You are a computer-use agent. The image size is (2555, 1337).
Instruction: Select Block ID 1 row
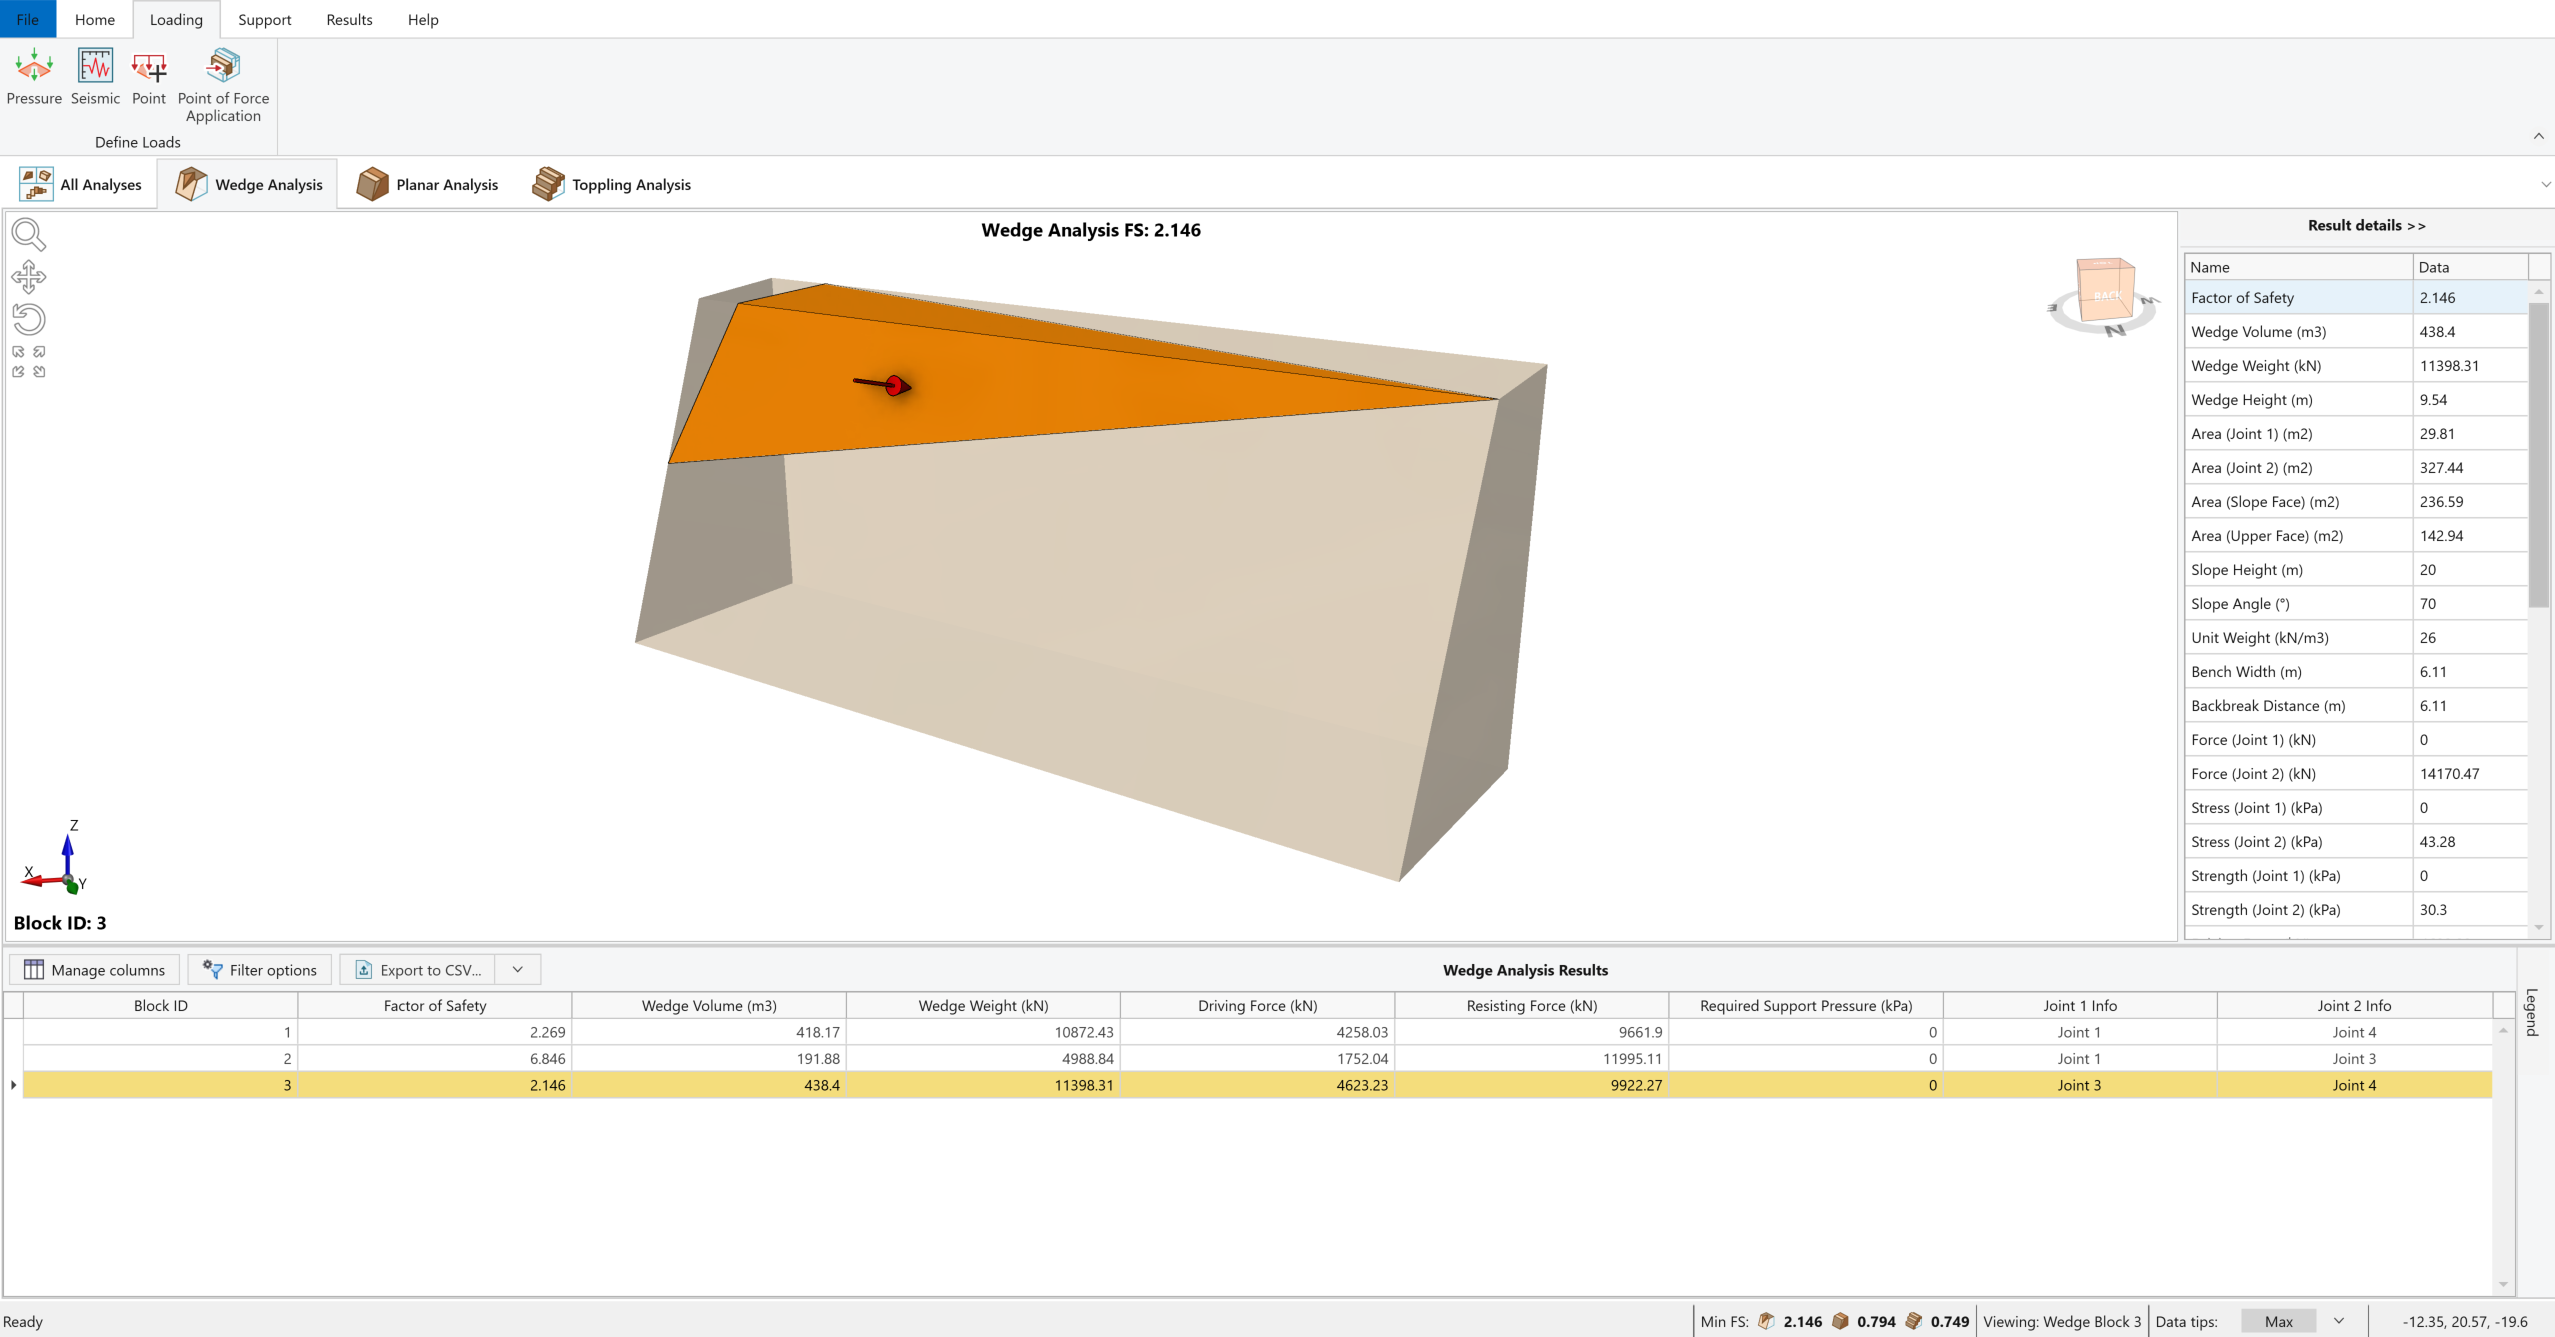tap(1257, 1032)
